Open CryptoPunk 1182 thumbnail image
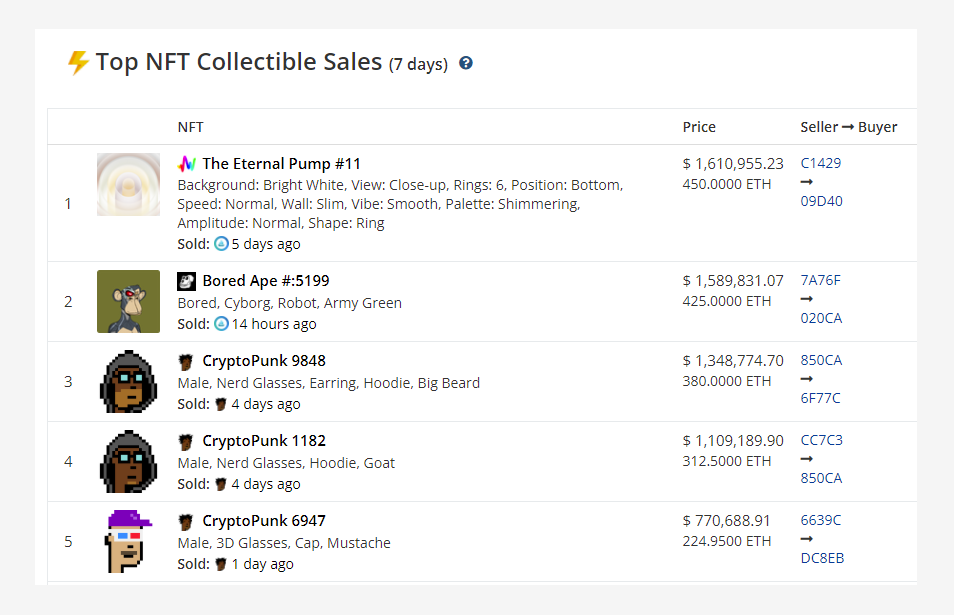The width and height of the screenshot is (954, 615). point(128,461)
